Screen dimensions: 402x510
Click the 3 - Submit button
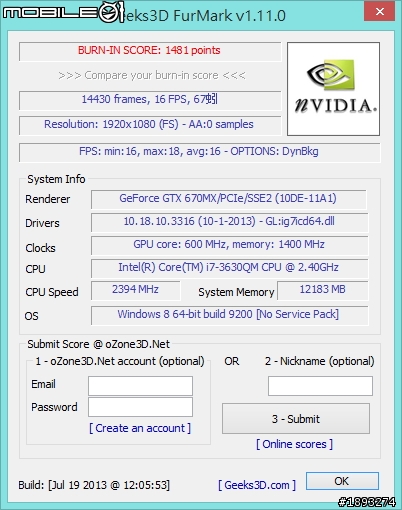point(296,419)
